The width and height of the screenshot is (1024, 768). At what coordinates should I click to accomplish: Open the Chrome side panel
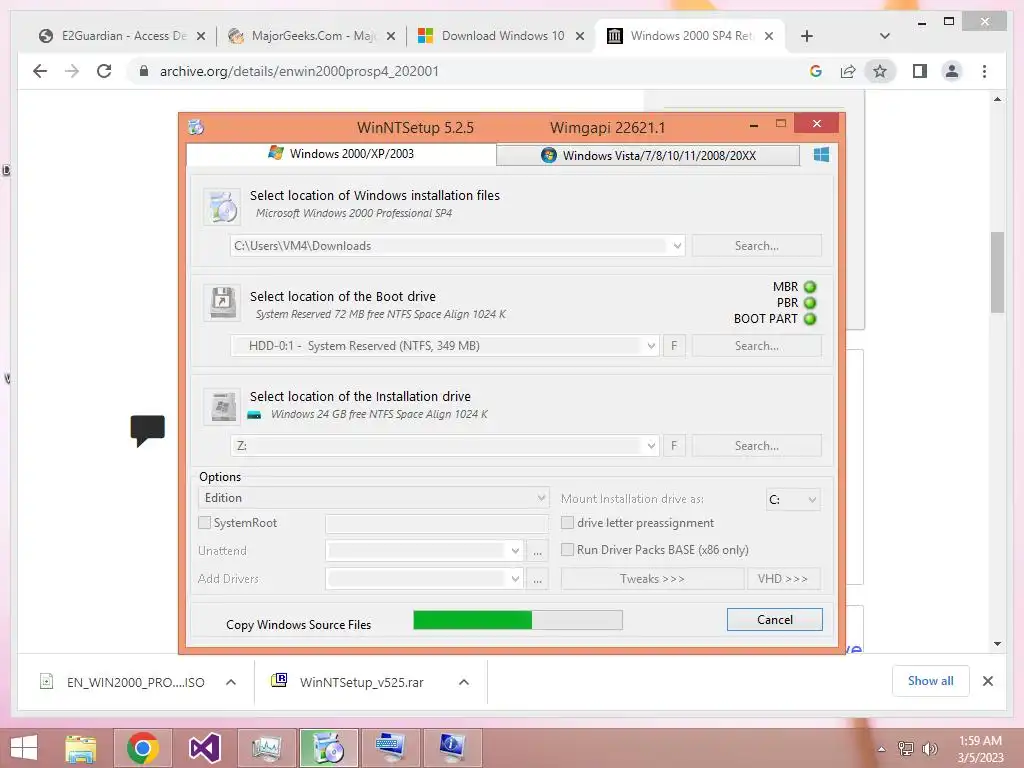coord(920,71)
